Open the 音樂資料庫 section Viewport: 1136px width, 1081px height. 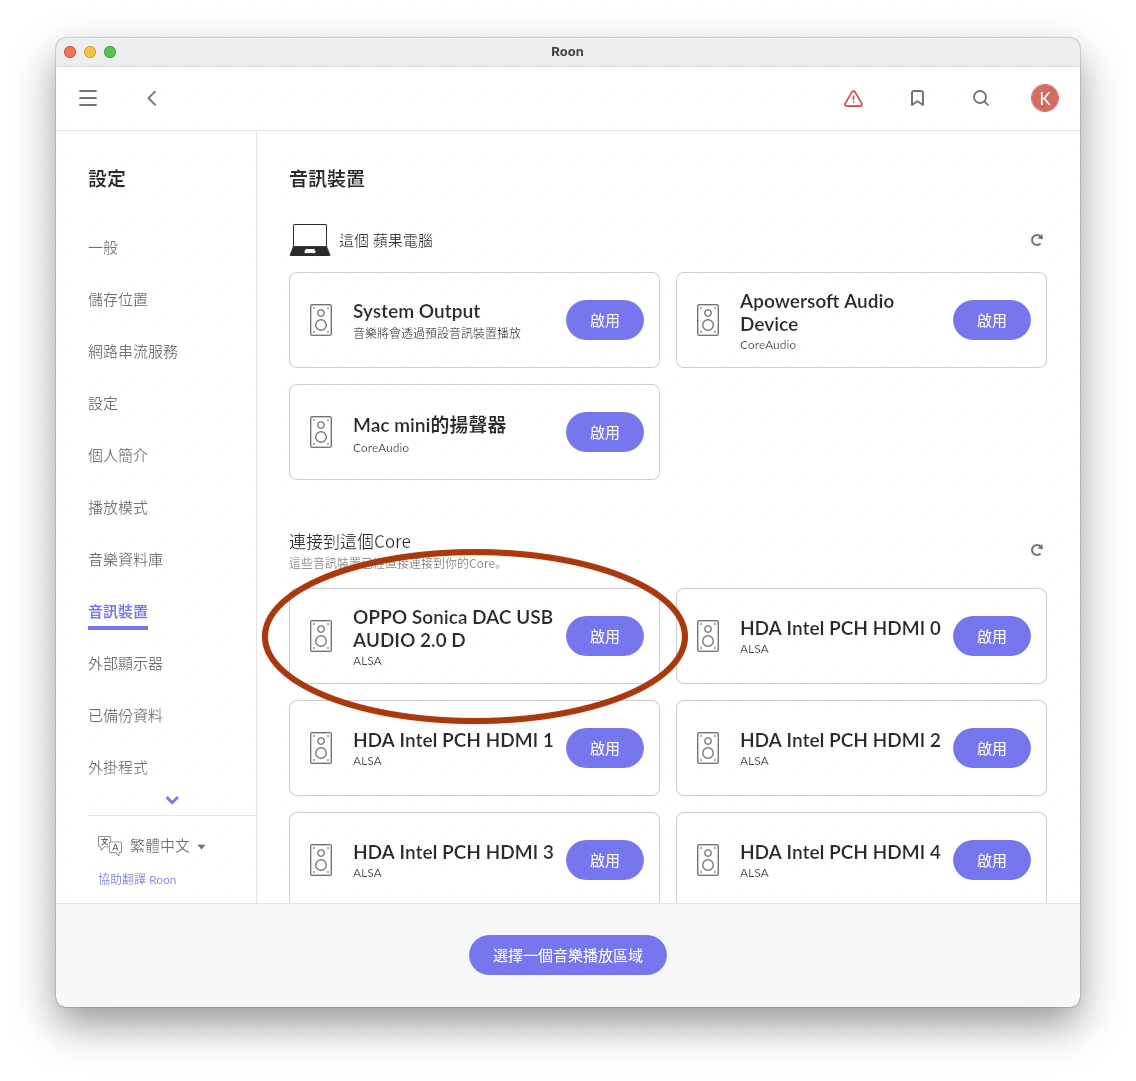[x=125, y=560]
